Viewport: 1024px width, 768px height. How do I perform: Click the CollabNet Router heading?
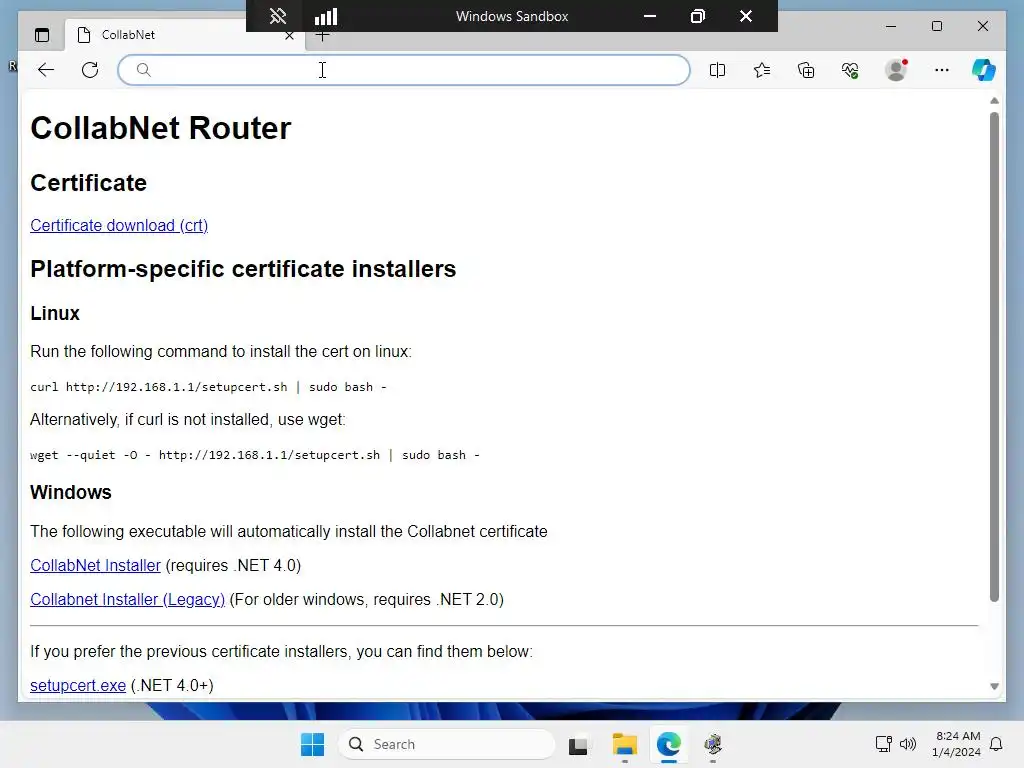[x=161, y=128]
